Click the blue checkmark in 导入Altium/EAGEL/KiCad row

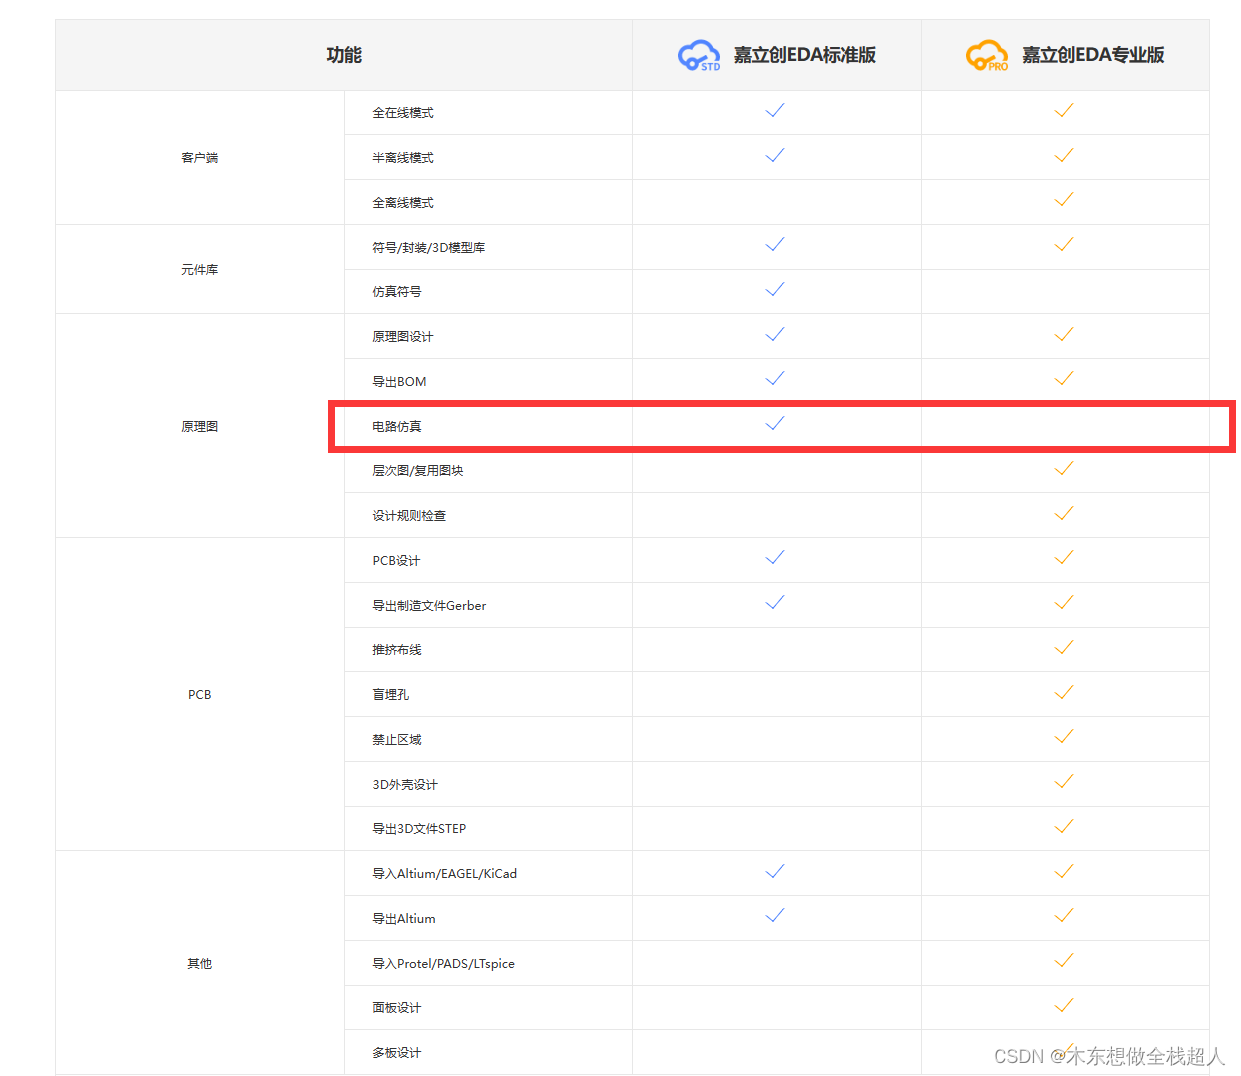point(775,871)
